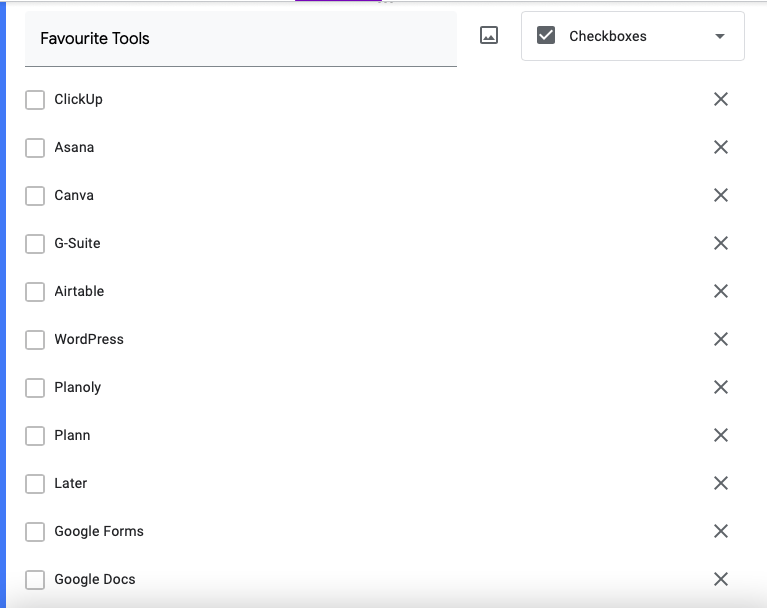Check the Google Forms checkbox
Screen dimensions: 767x608
tap(35, 532)
